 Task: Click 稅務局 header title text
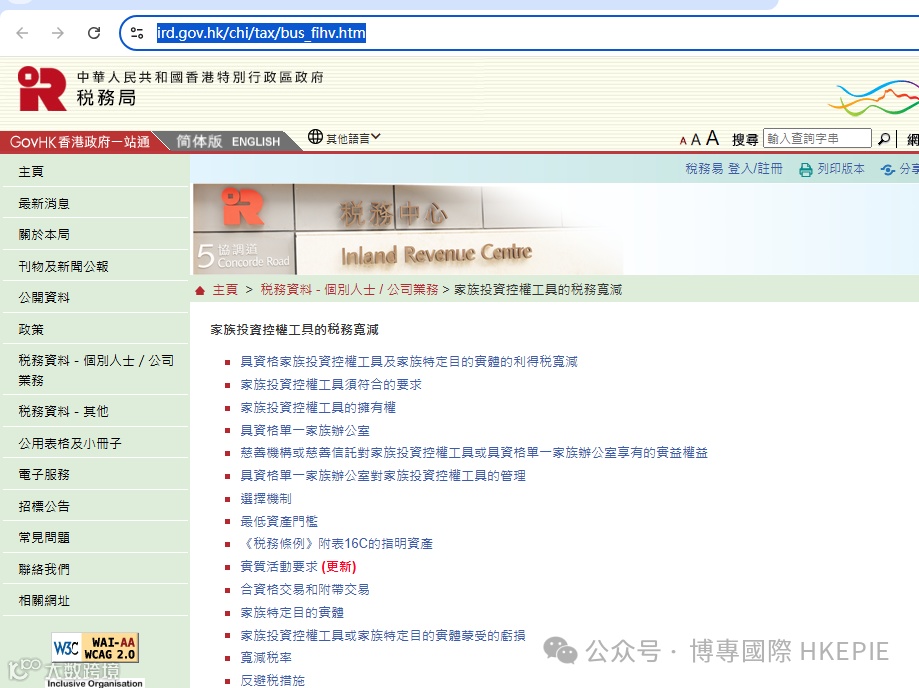point(106,97)
